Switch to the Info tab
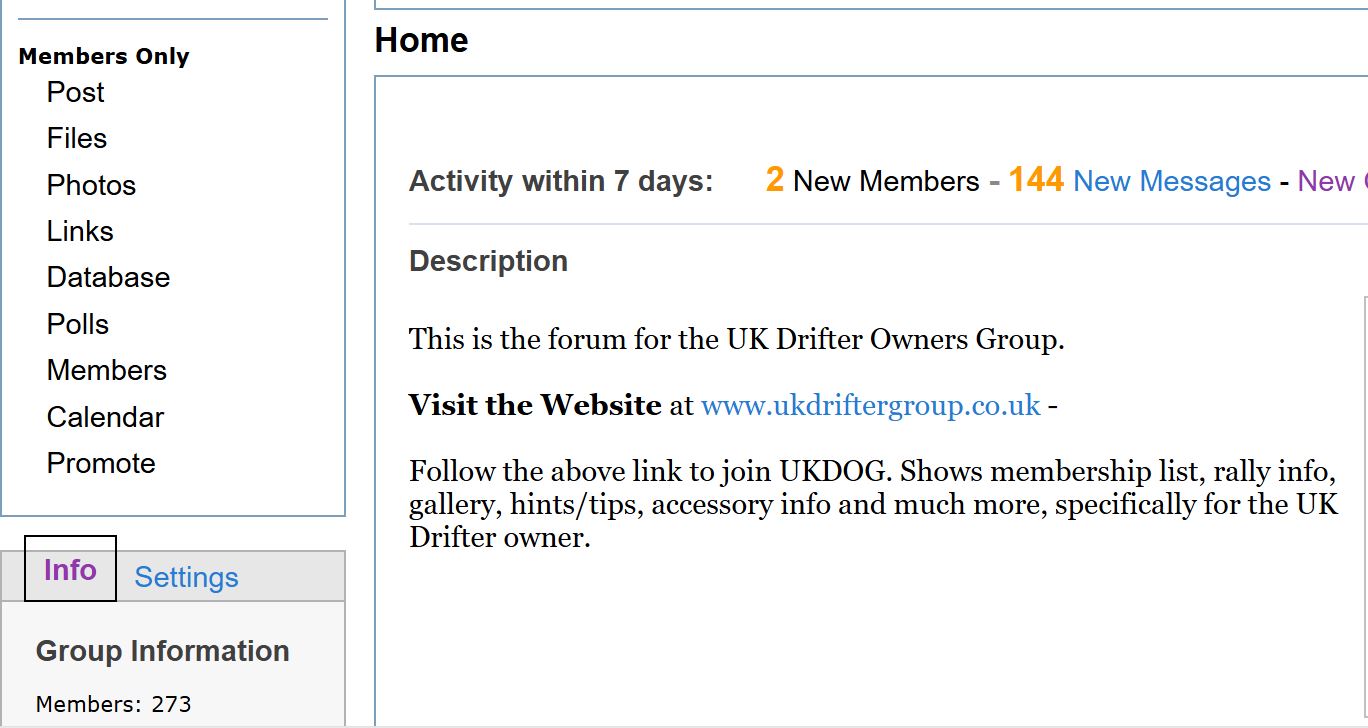 [70, 570]
